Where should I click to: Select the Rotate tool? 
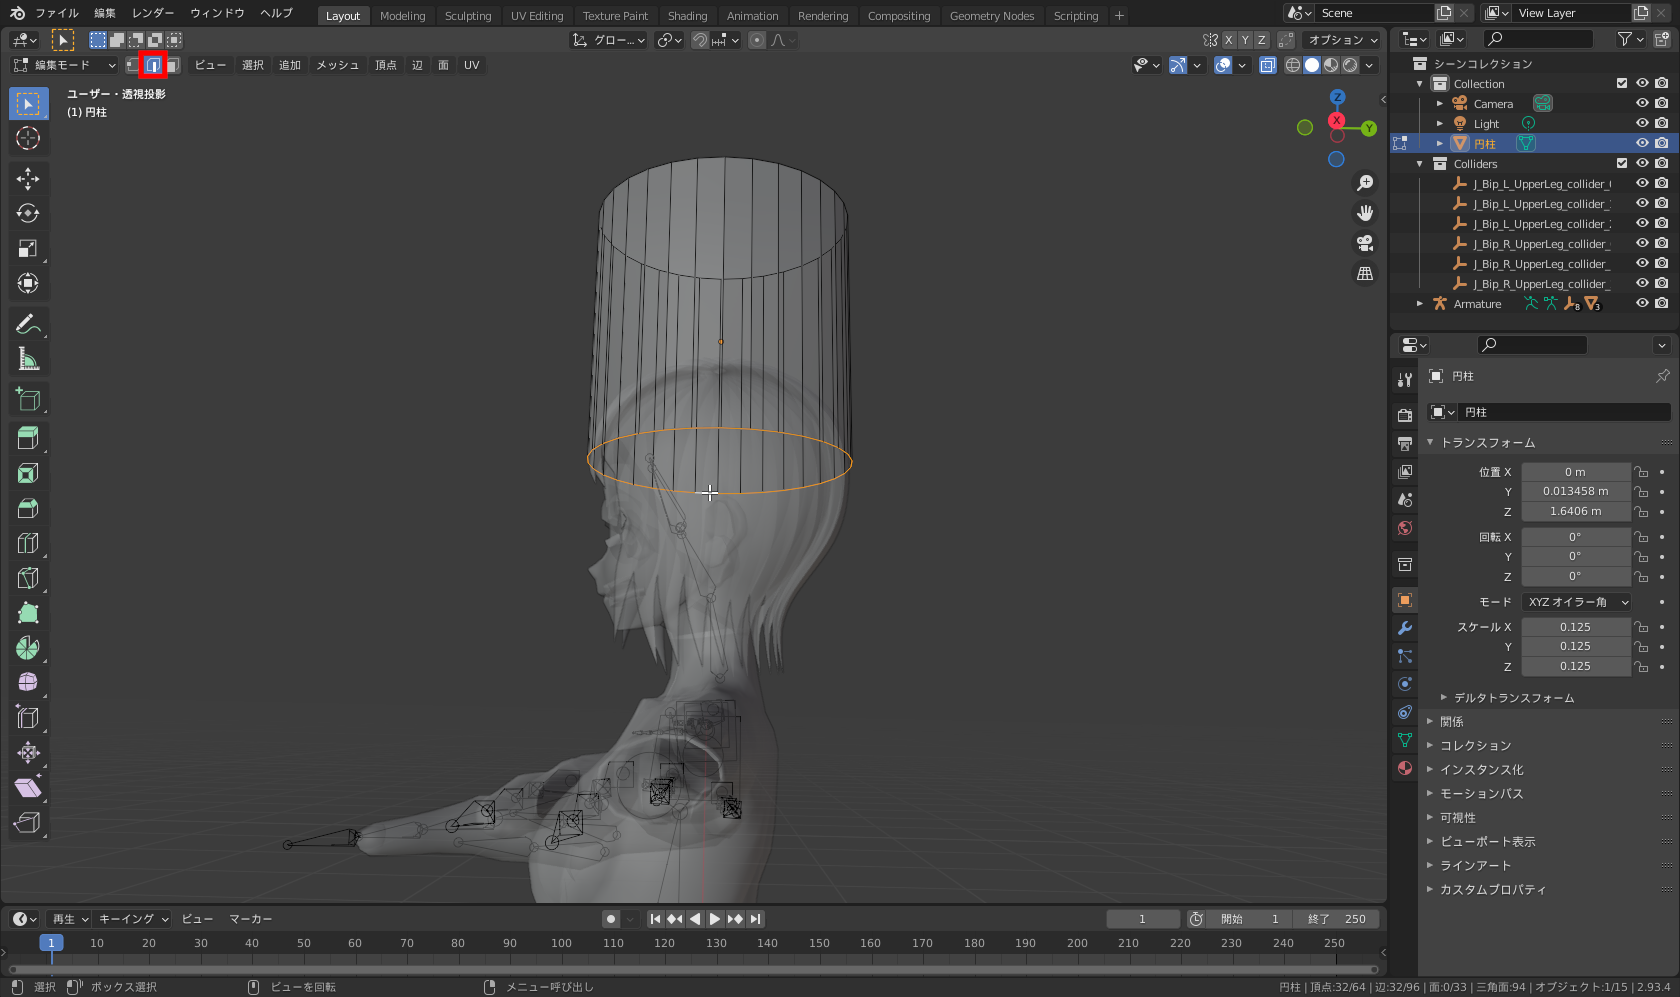(28, 214)
